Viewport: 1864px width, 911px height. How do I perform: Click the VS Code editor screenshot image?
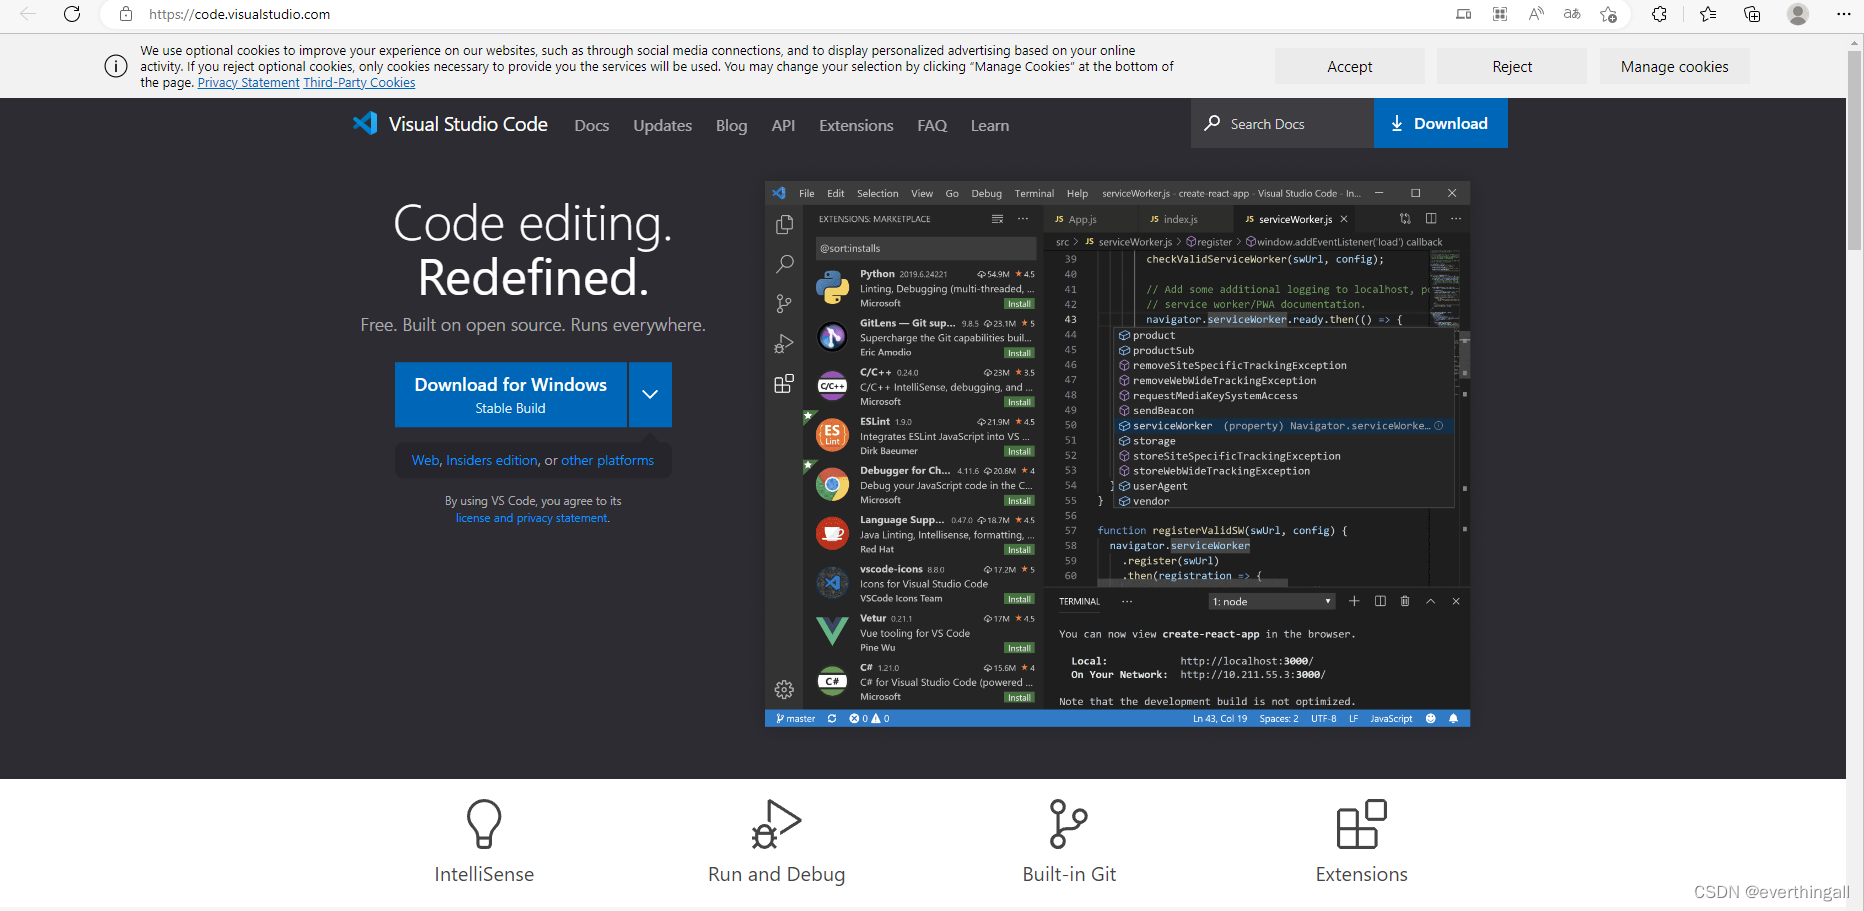[1117, 454]
